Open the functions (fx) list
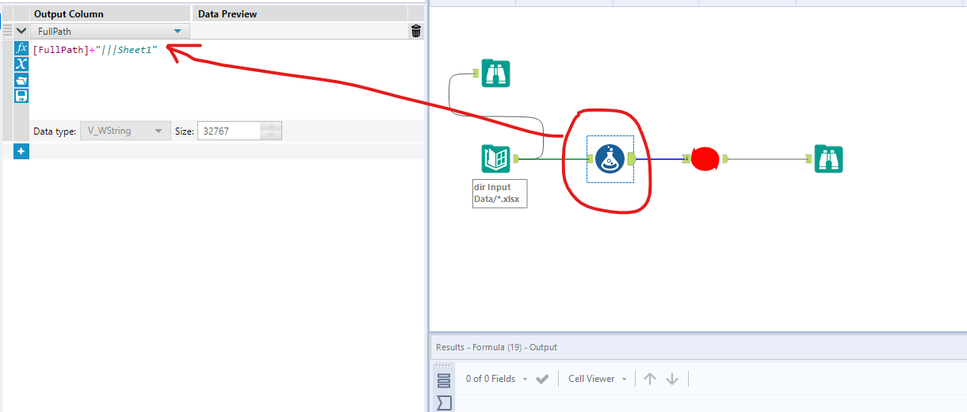 point(22,49)
